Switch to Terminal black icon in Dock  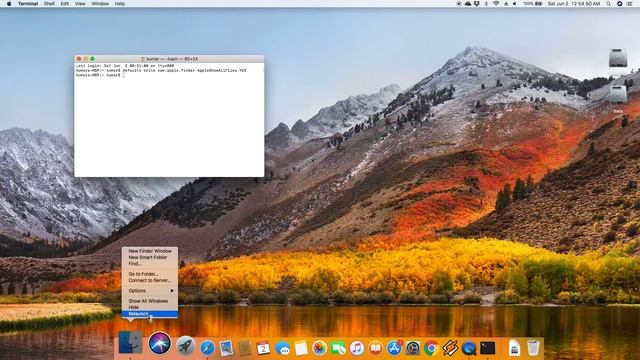click(x=488, y=348)
